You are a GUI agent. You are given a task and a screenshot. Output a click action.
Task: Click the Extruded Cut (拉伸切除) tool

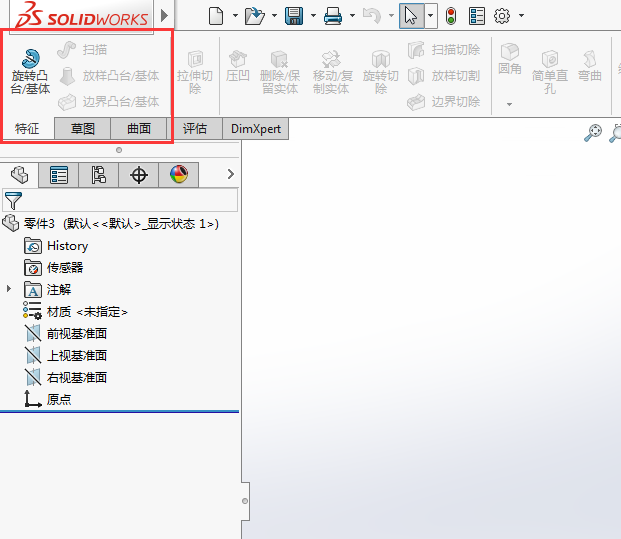[195, 72]
